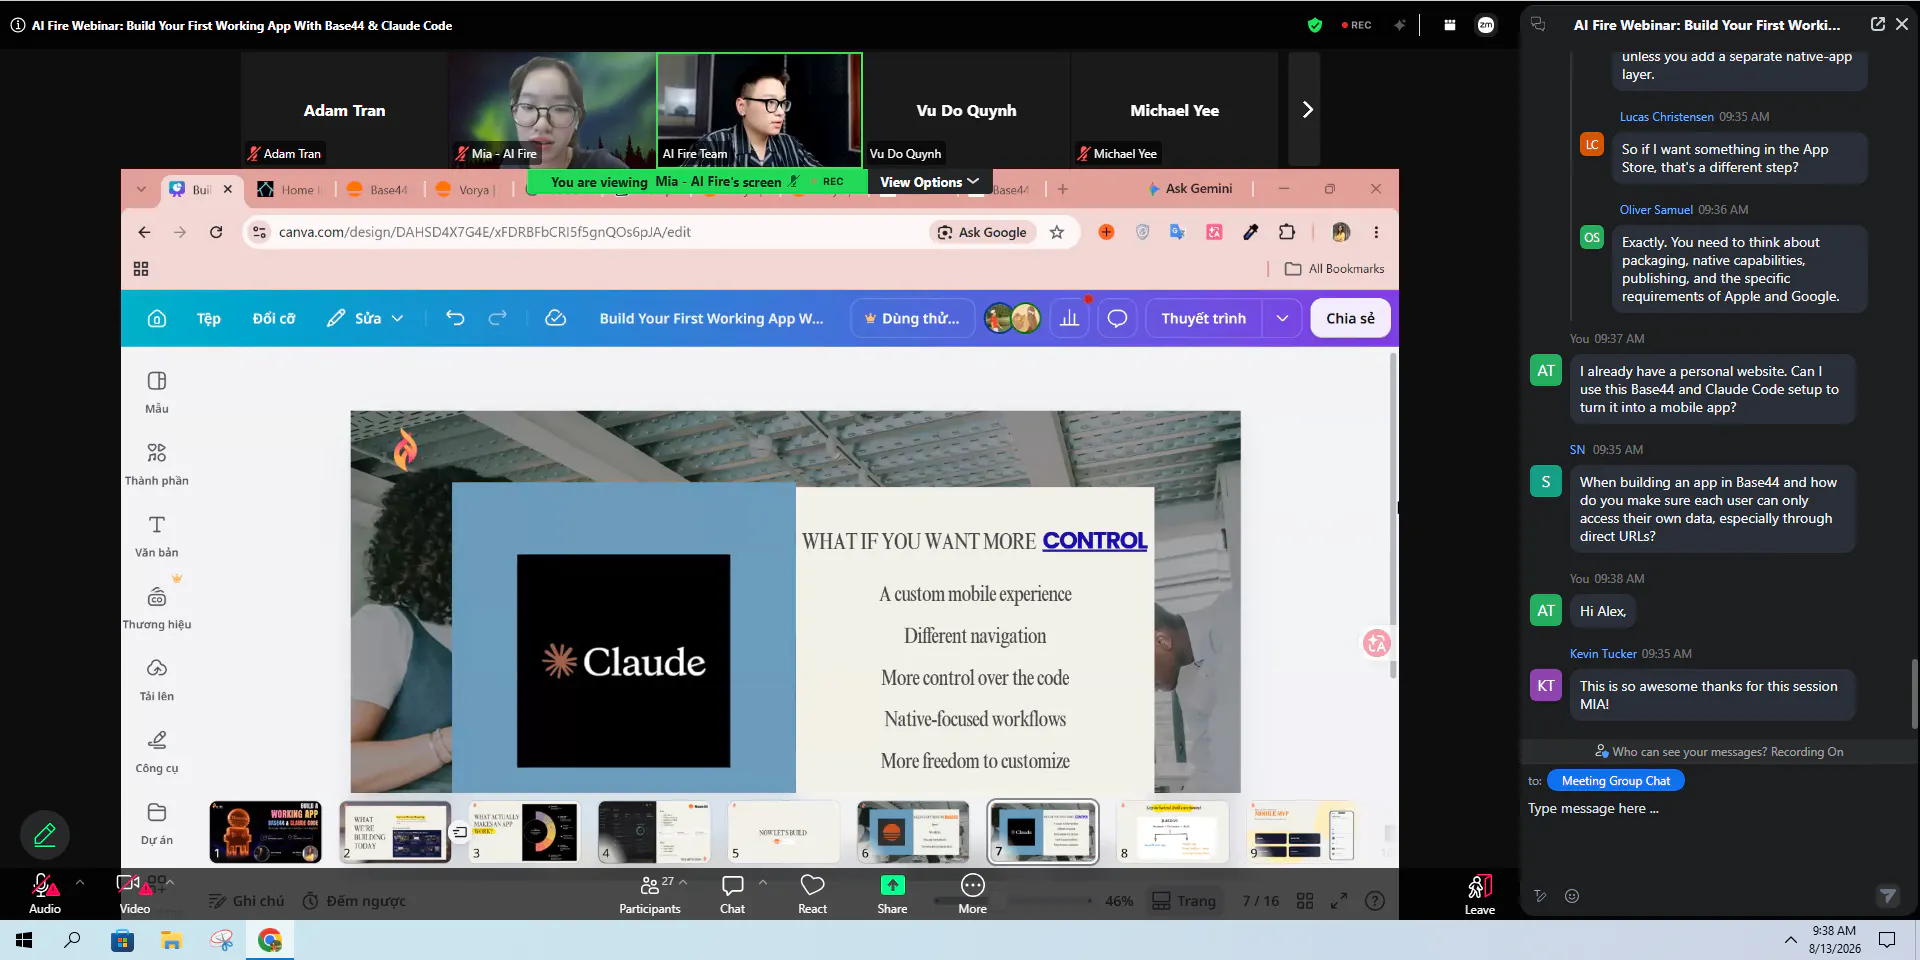This screenshot has height=960, width=1920.
Task: Open the Chrome three-dot menu
Action: 1376,232
